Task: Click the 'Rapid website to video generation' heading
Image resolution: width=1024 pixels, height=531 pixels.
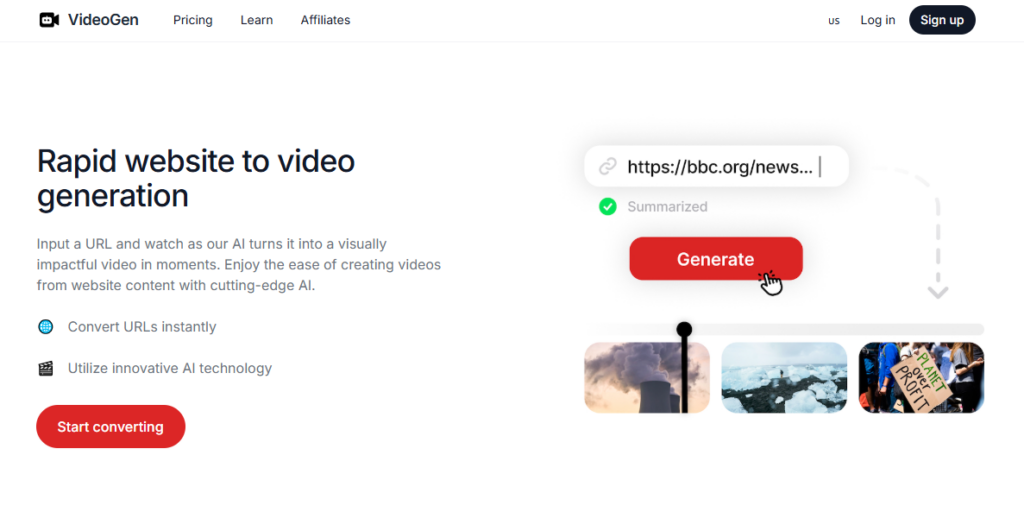Action: click(196, 178)
